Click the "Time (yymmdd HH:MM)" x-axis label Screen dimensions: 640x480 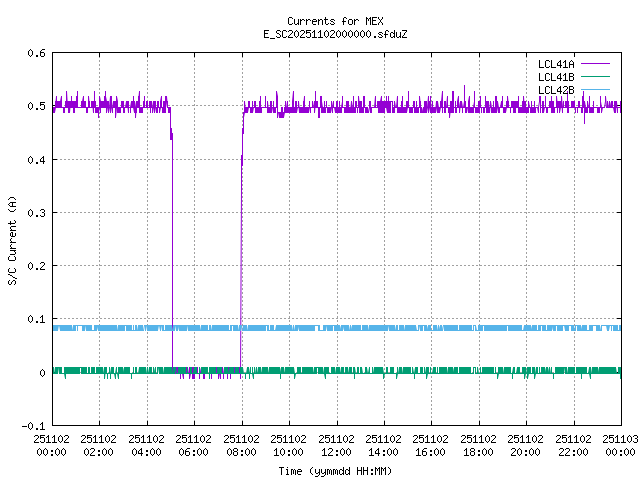(335, 470)
